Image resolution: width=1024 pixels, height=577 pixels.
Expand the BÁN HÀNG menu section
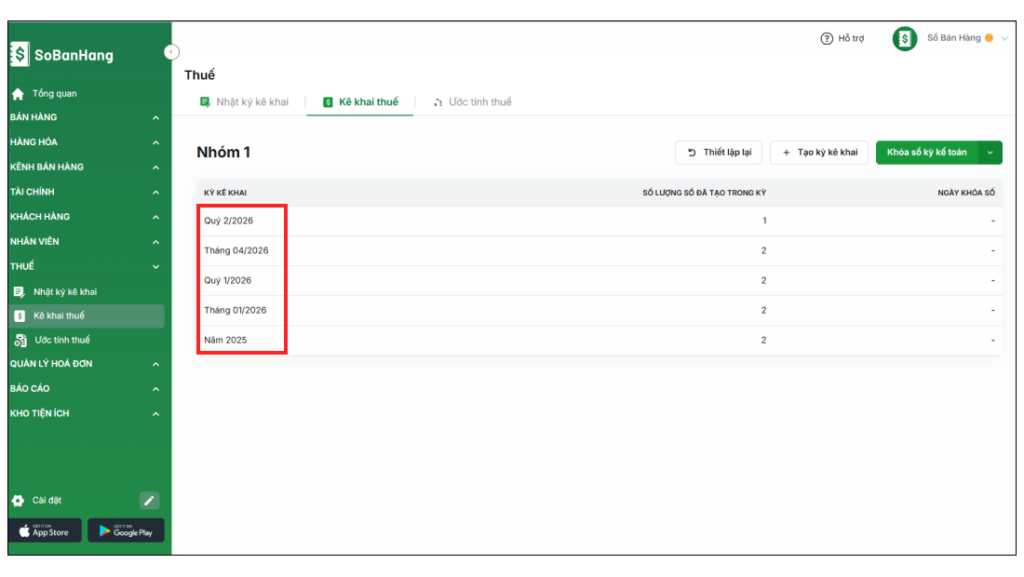pos(155,118)
